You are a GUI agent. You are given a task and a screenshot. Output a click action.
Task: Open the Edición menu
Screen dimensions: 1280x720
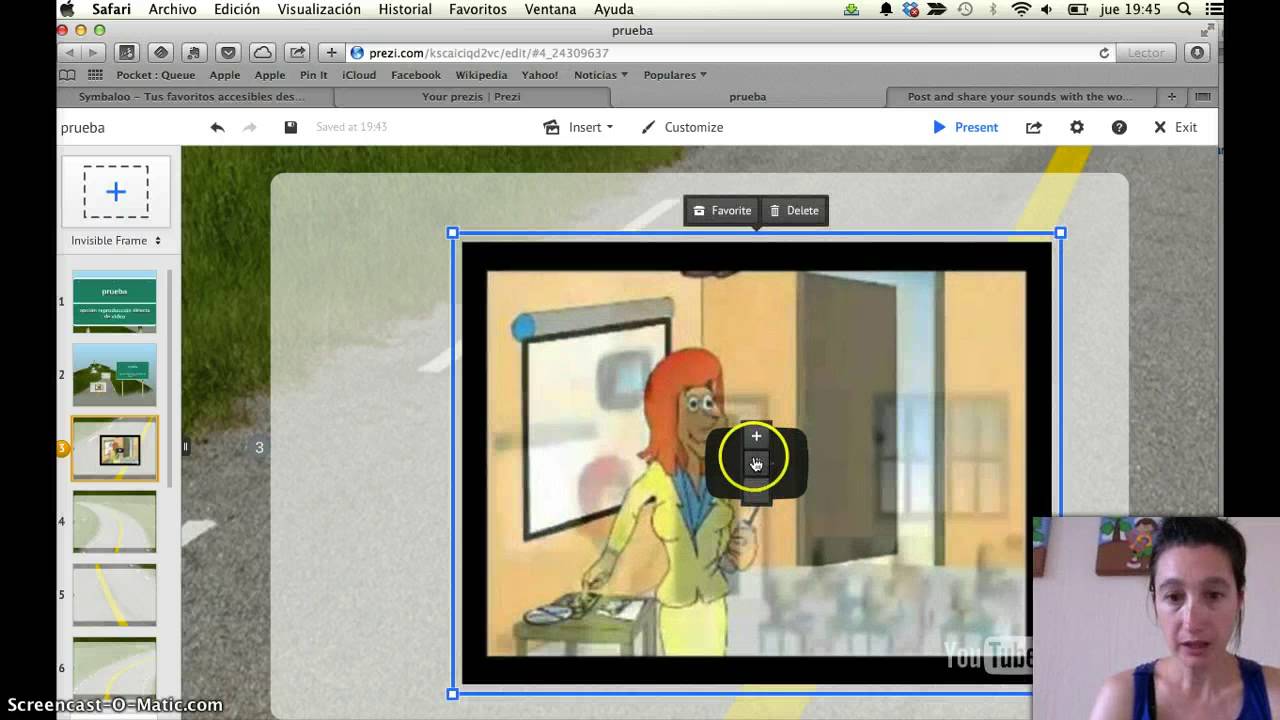click(237, 9)
